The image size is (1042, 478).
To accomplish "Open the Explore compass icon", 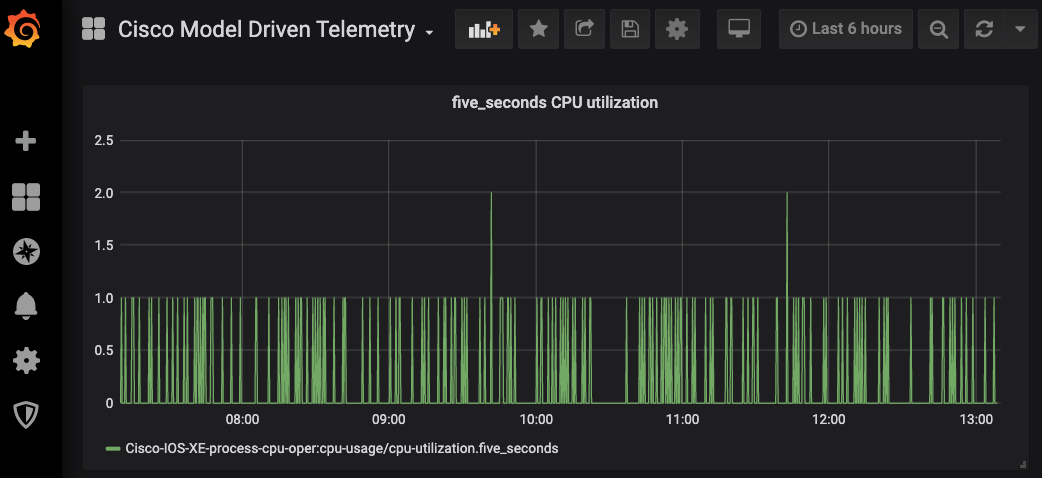I will [26, 251].
